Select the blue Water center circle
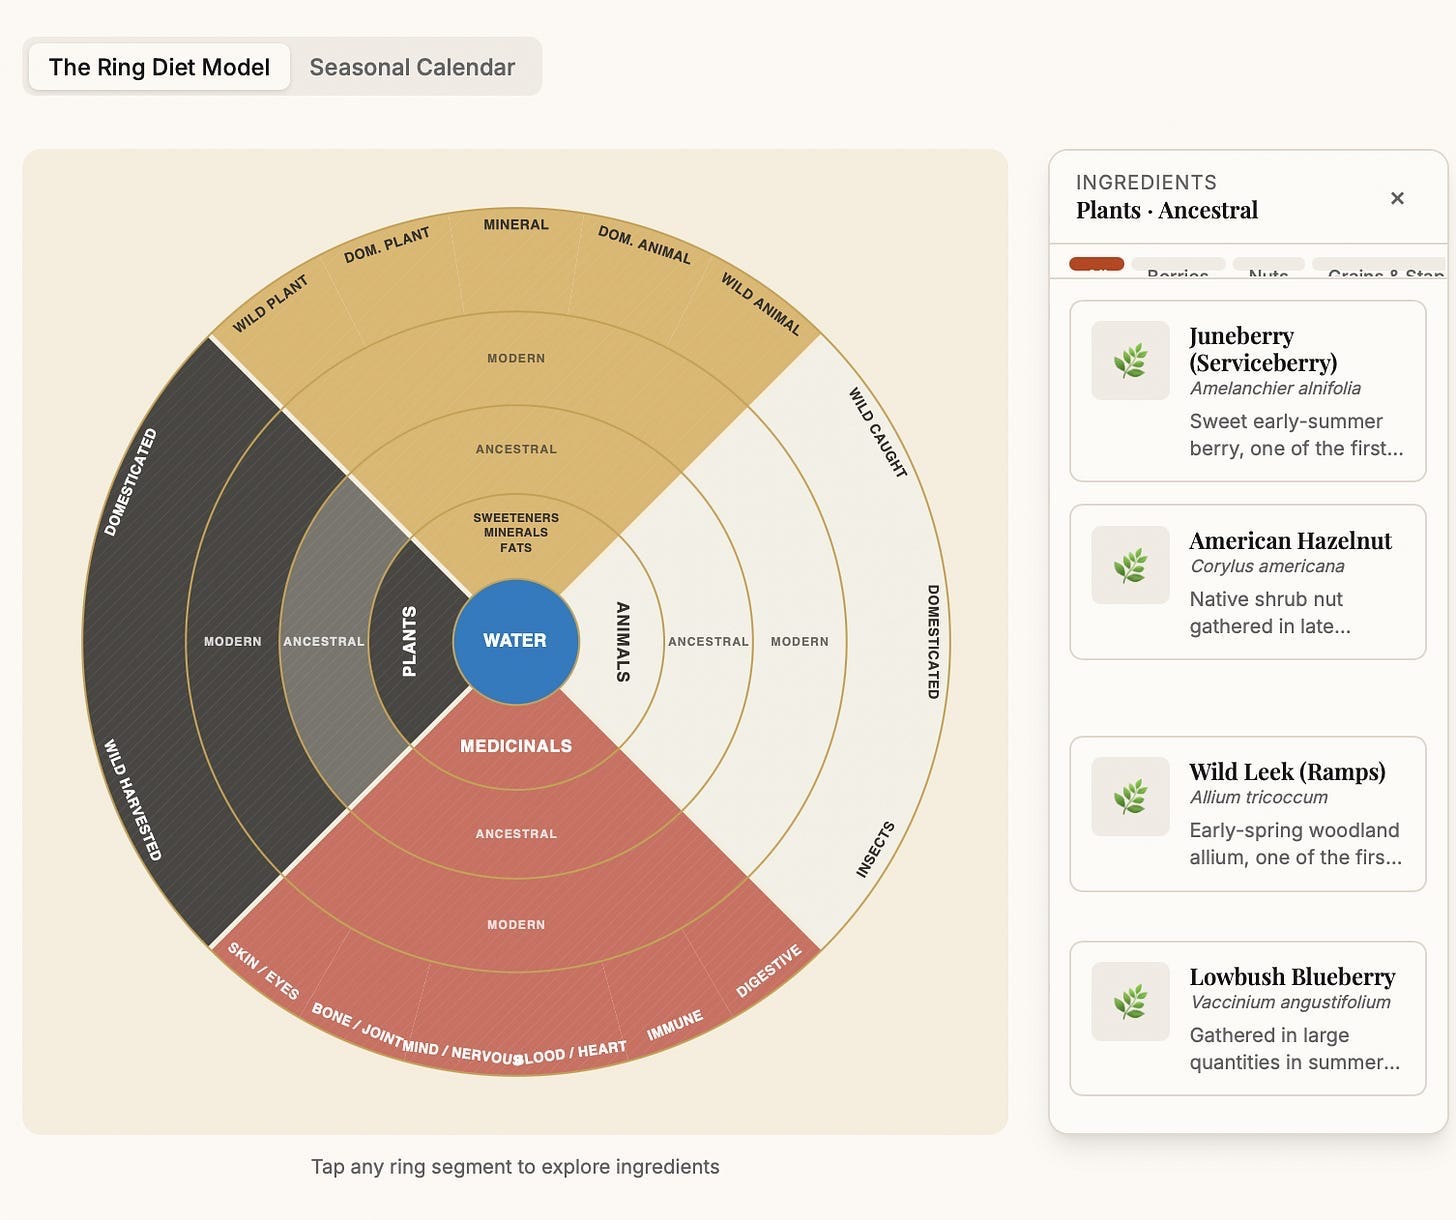The height and width of the screenshot is (1220, 1456). tap(516, 641)
